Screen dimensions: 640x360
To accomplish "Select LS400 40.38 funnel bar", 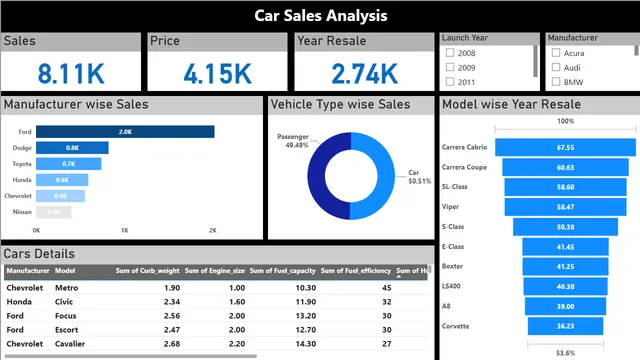I will [x=565, y=287].
